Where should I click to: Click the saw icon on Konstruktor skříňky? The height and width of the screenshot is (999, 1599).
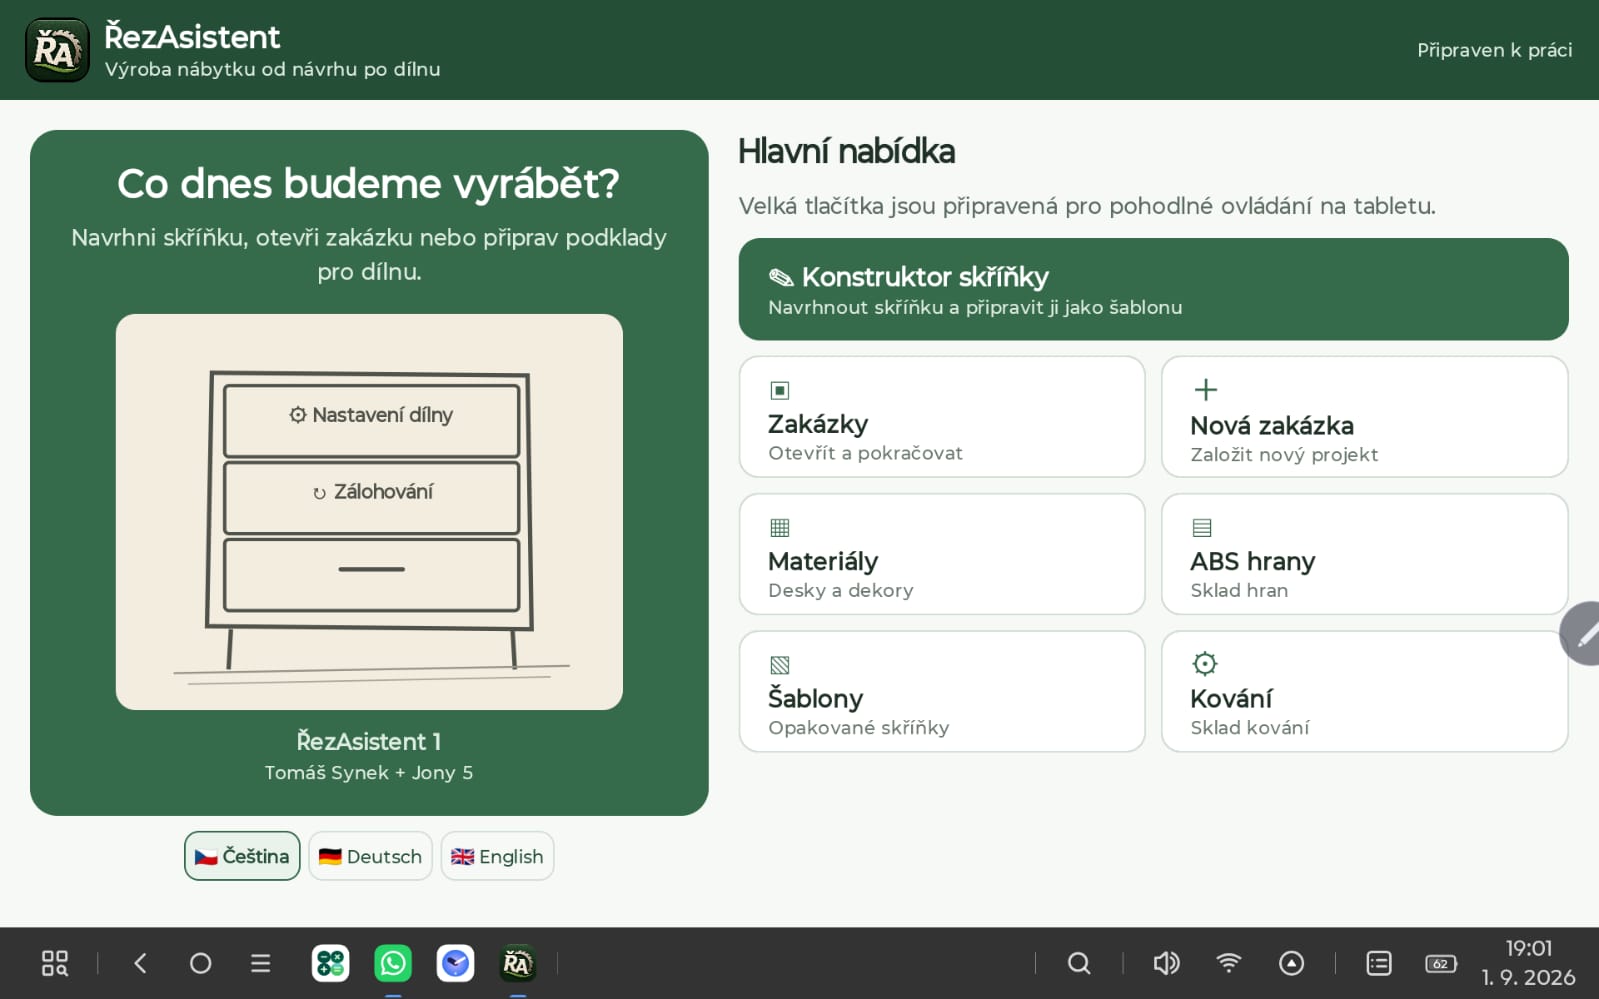click(781, 277)
